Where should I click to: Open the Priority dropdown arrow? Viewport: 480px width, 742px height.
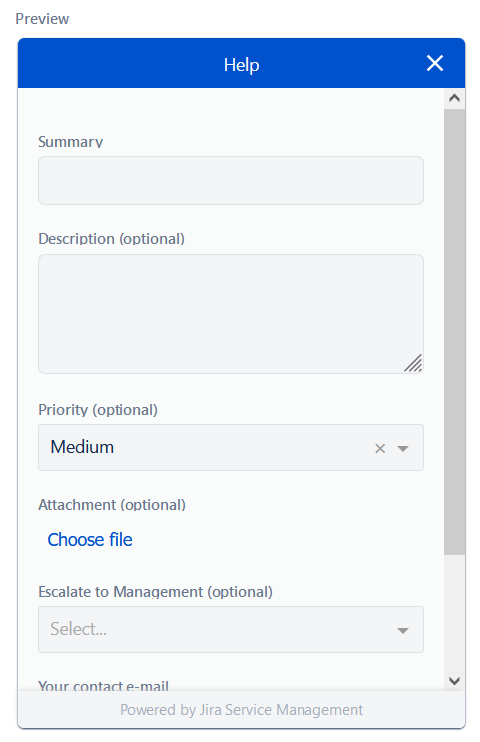tap(402, 449)
